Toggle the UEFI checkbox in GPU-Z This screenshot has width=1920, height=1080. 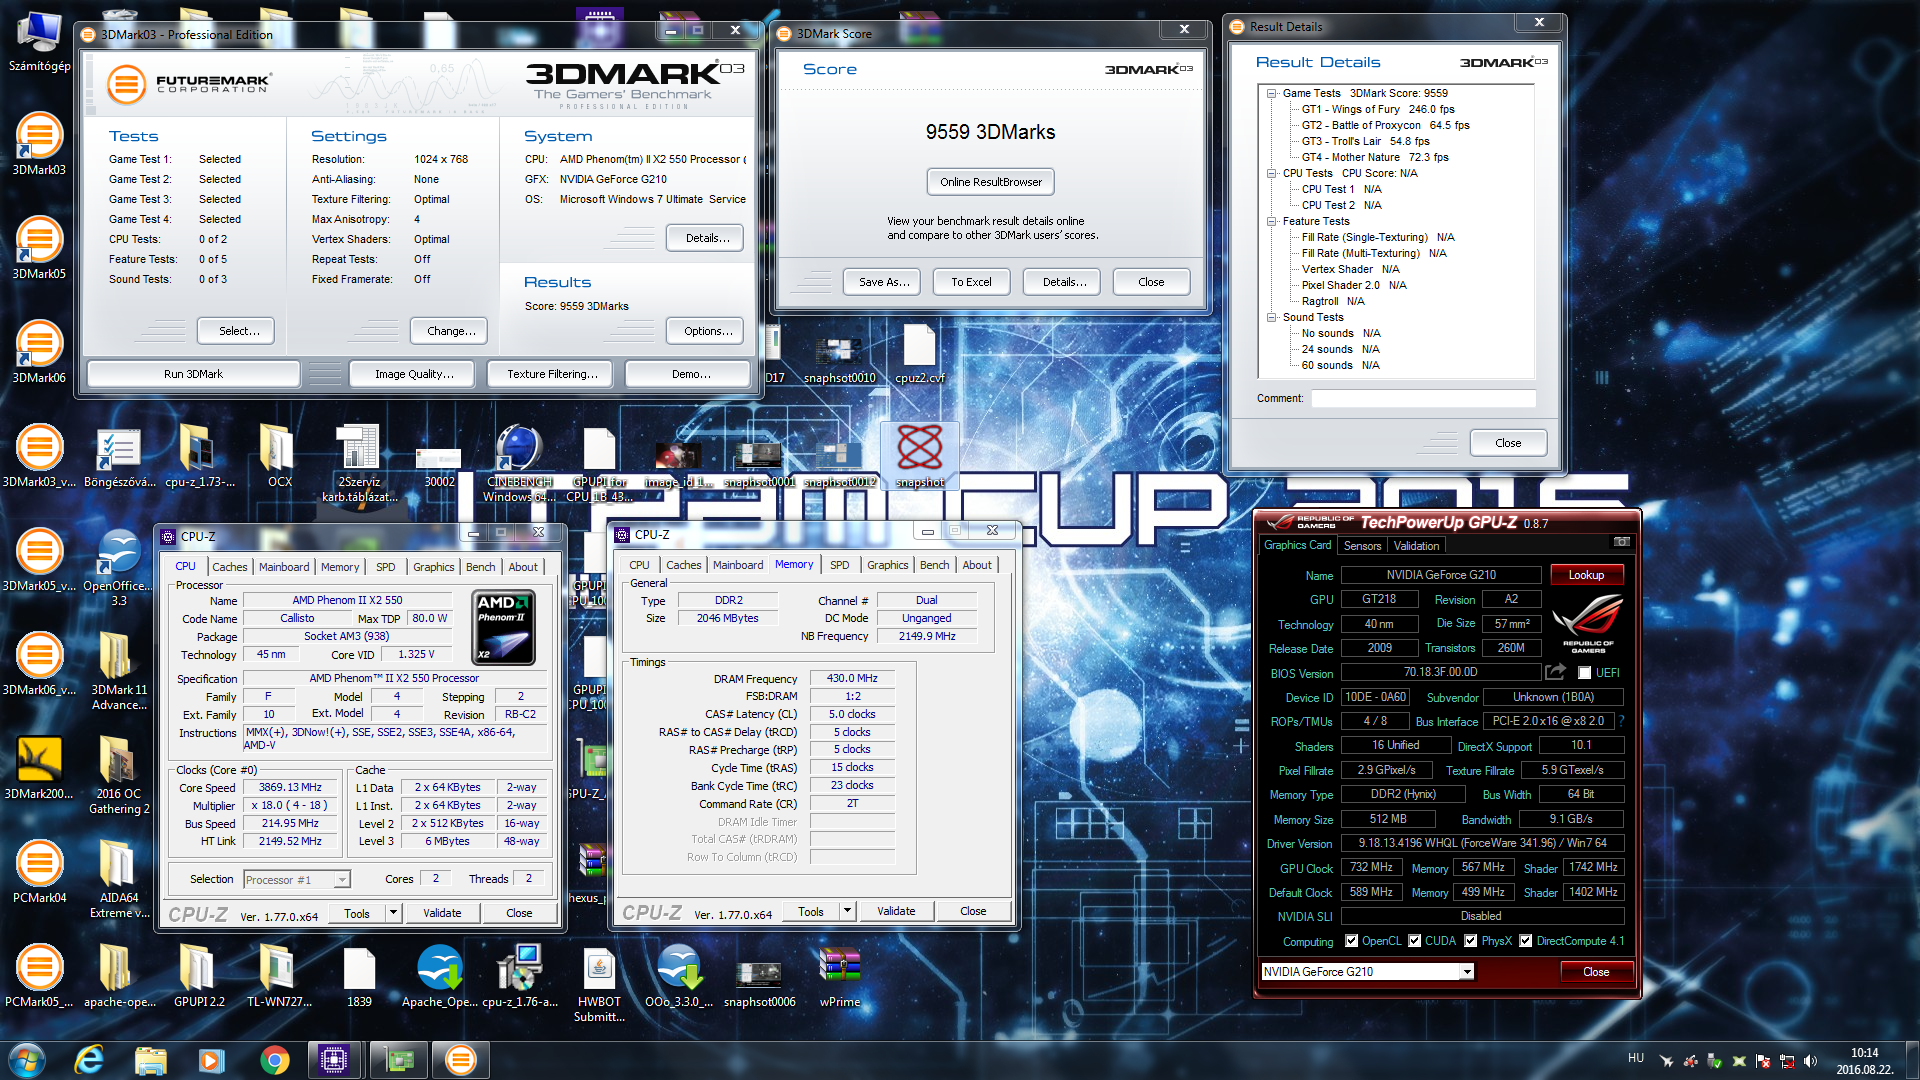coord(1585,673)
